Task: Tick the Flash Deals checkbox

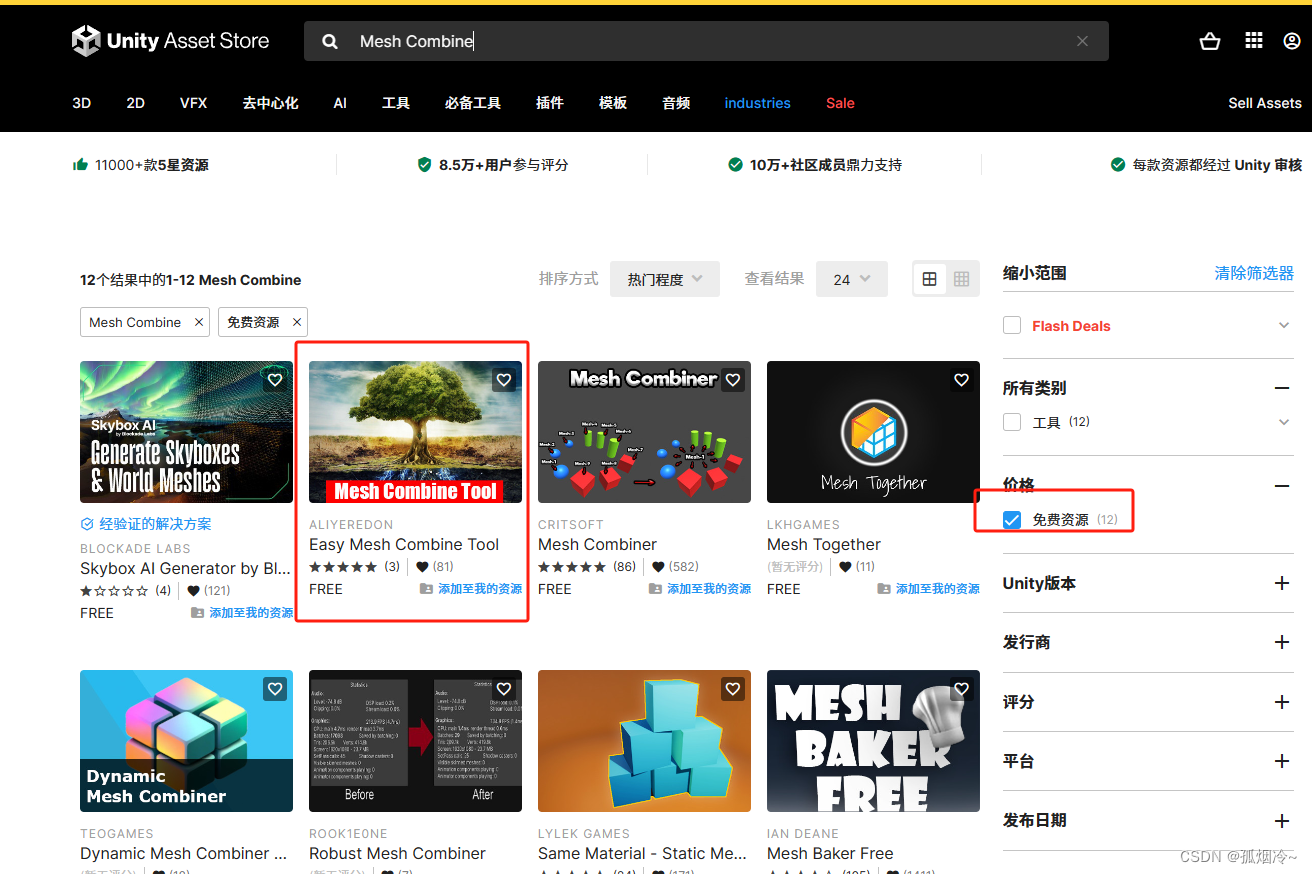Action: [1012, 326]
